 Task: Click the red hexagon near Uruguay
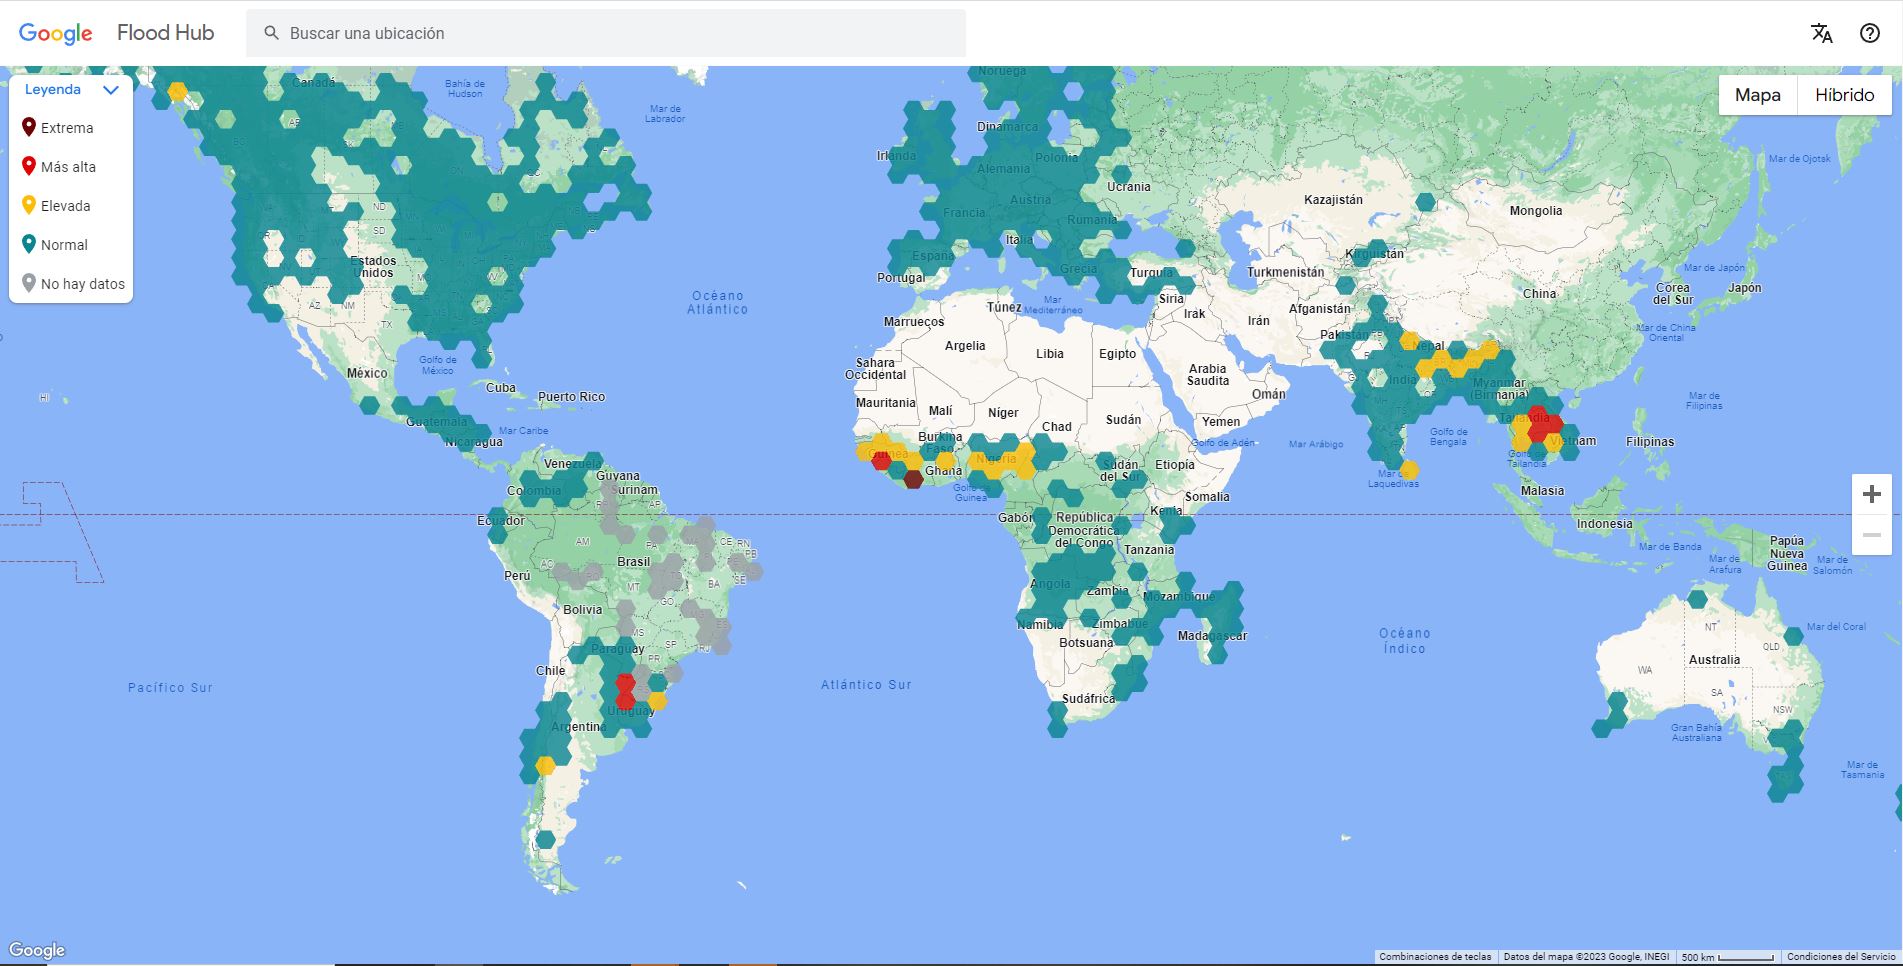pyautogui.click(x=625, y=692)
